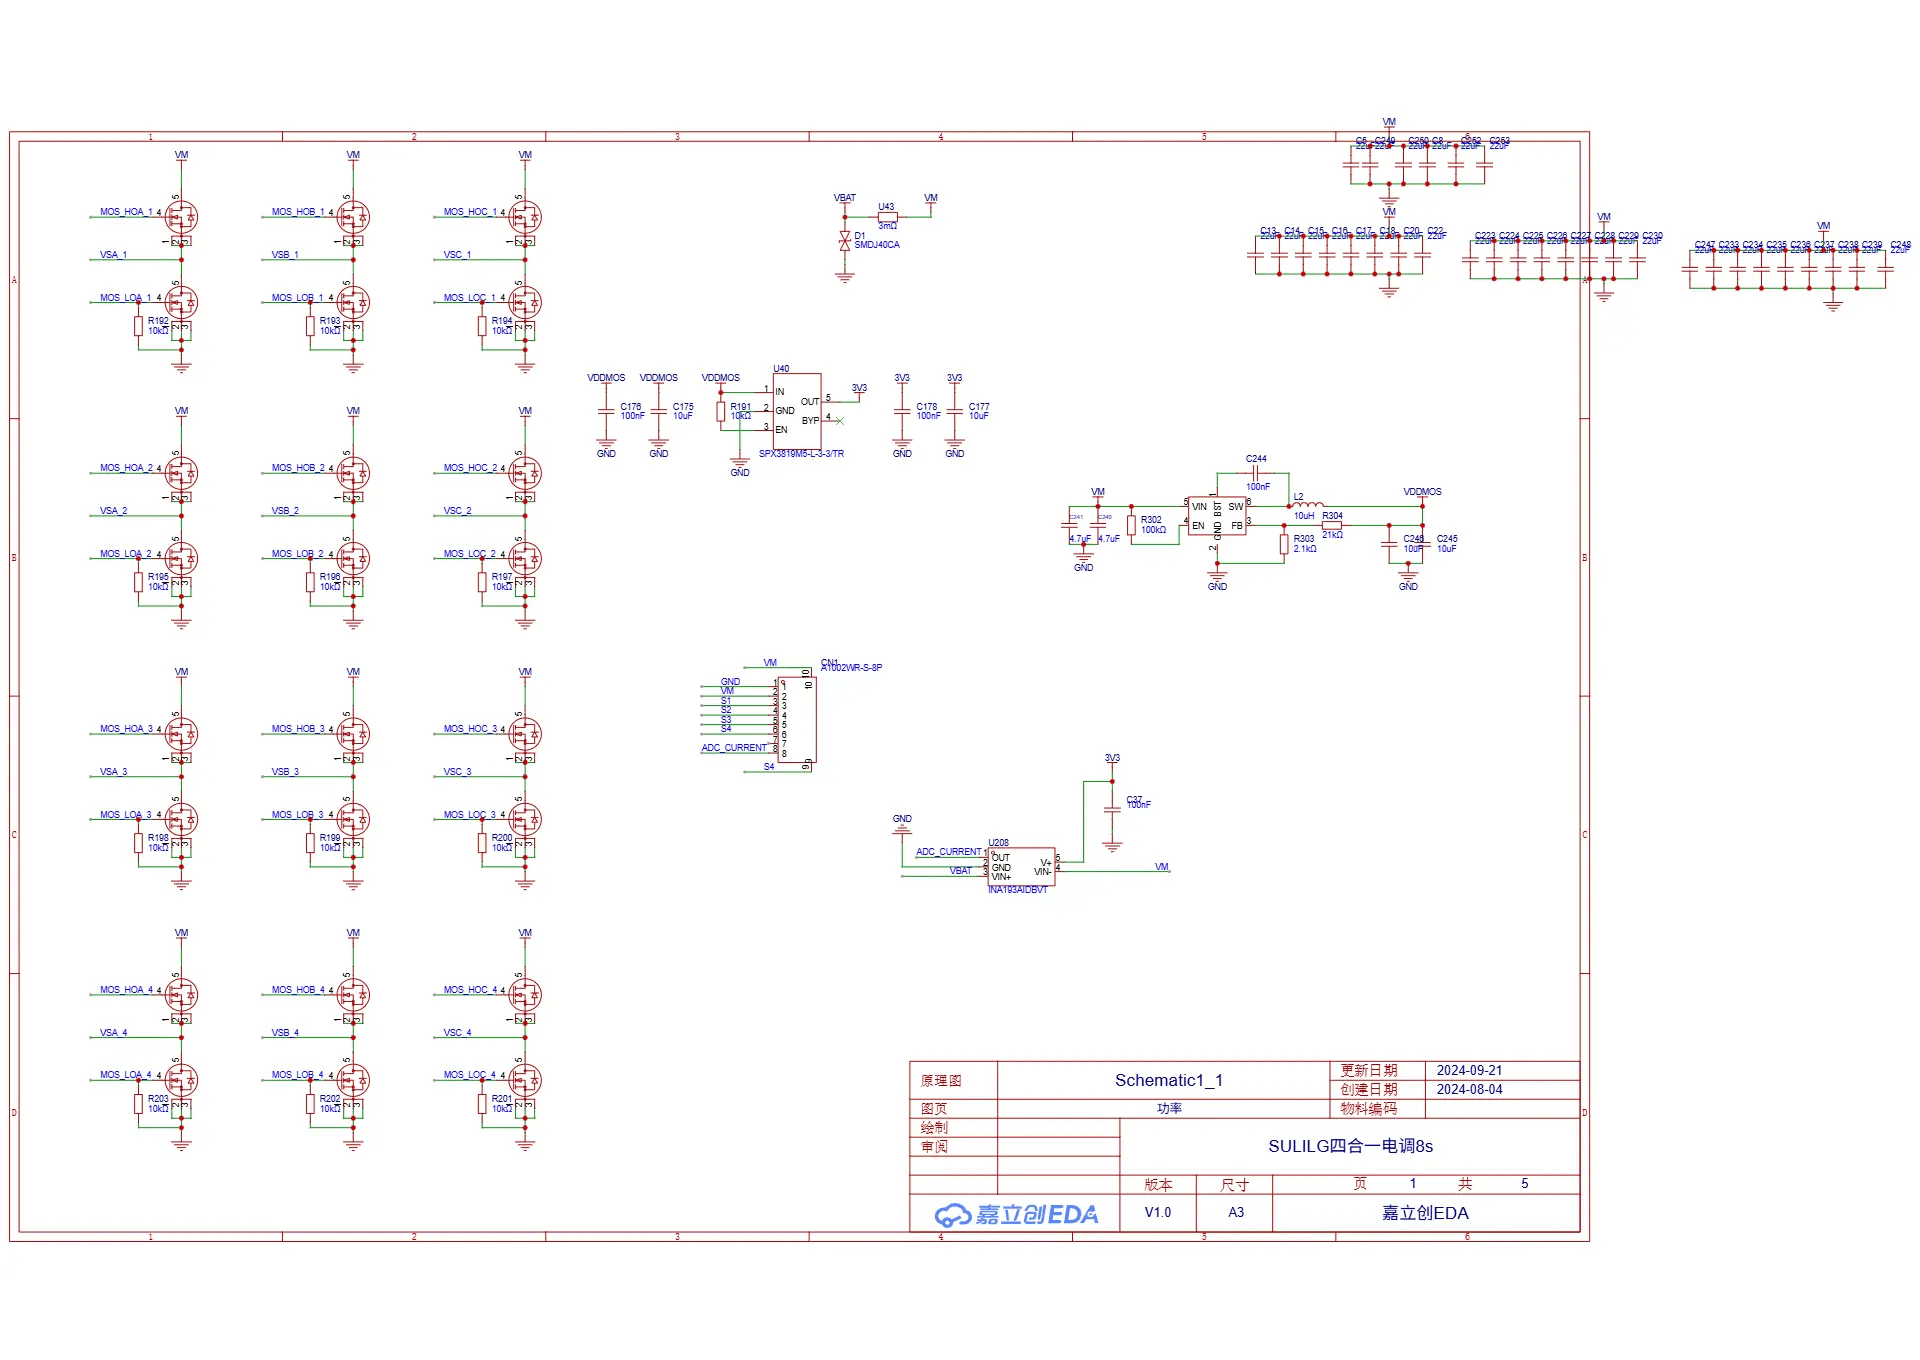Screen dimensions: 1920x1360
Task: Select resistor R304 21kΩ
Action: (1332, 524)
